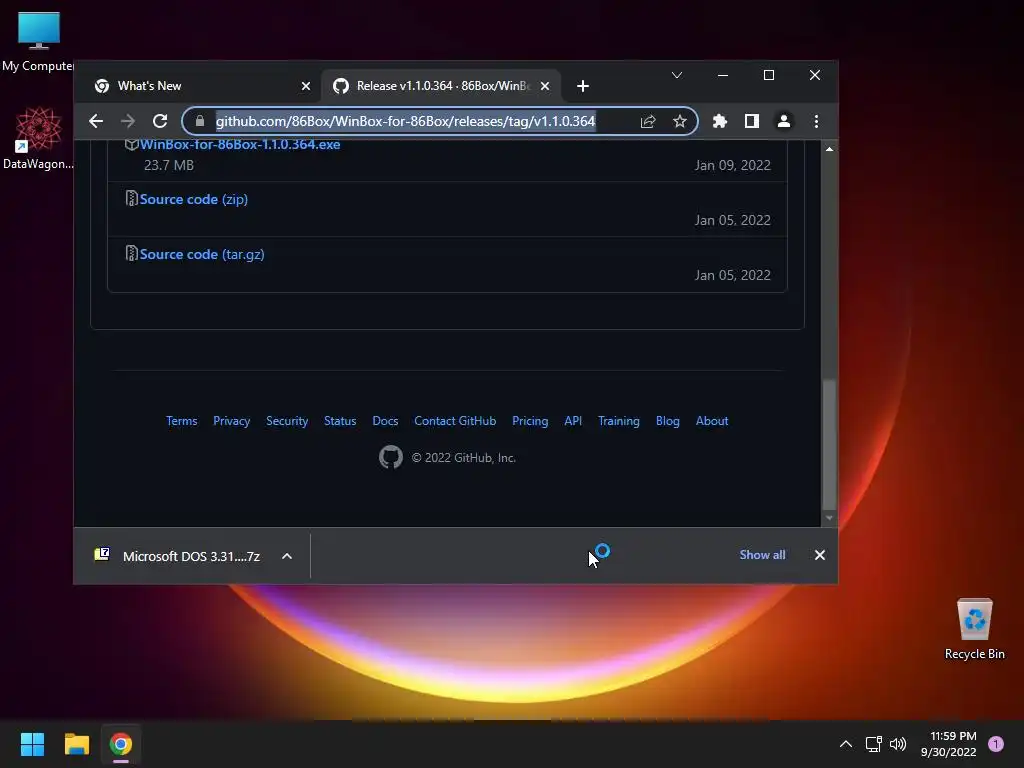1024x768 pixels.
Task: Click the scrollbar down arrow
Action: click(829, 518)
